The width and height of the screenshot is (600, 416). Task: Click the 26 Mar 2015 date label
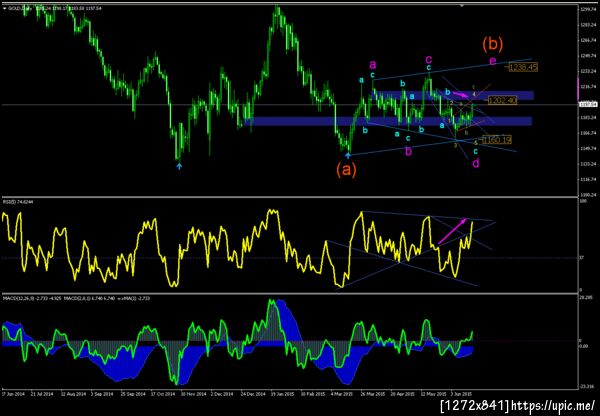point(373,393)
